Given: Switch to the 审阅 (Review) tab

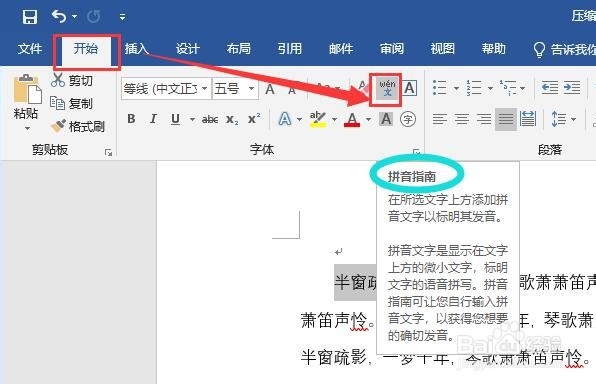Looking at the screenshot, I should (x=392, y=49).
